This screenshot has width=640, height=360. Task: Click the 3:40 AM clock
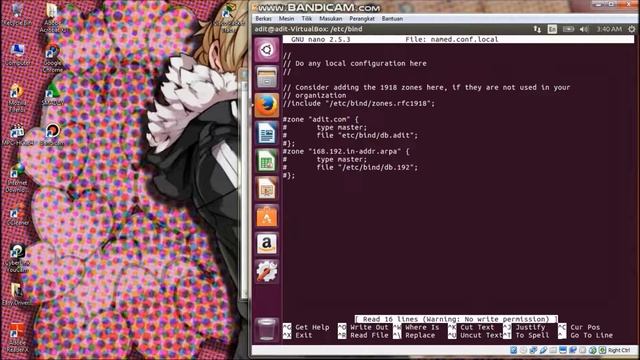(x=609, y=29)
